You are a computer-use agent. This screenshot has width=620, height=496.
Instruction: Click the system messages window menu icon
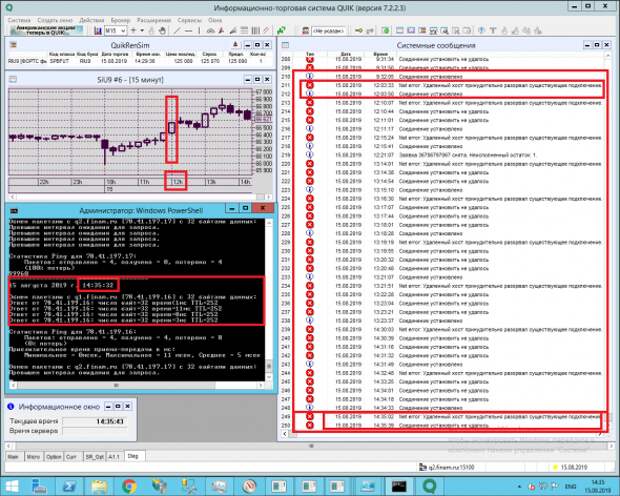pyautogui.click(x=285, y=45)
